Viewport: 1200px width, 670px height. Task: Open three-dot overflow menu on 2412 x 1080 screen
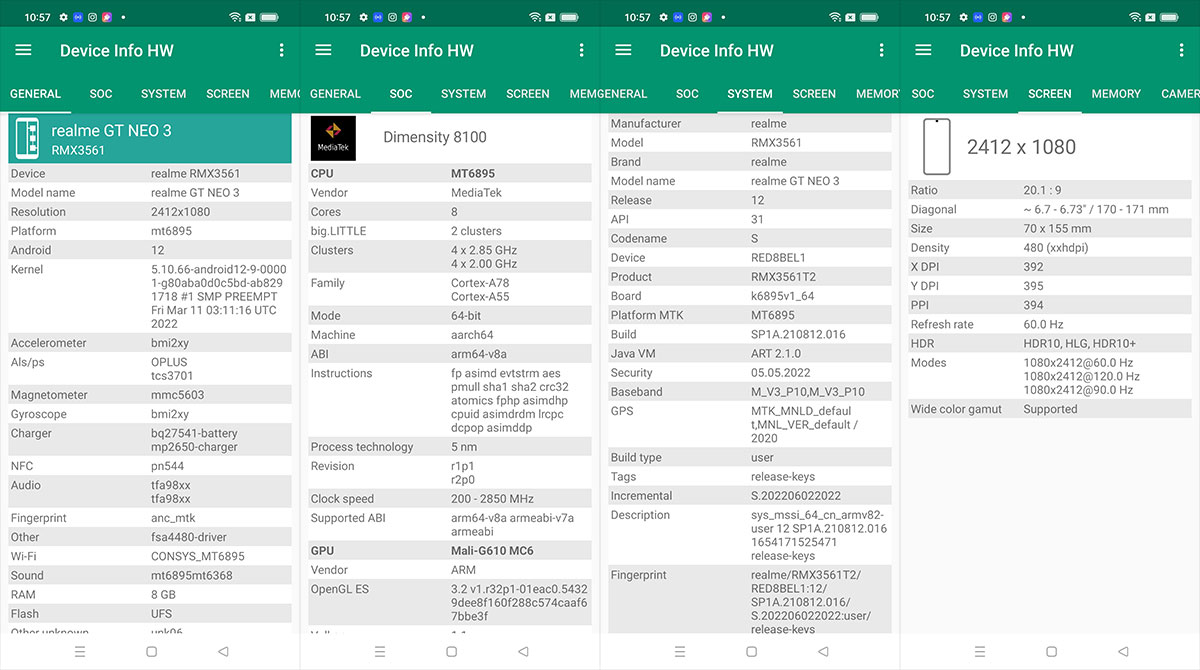click(1182, 50)
